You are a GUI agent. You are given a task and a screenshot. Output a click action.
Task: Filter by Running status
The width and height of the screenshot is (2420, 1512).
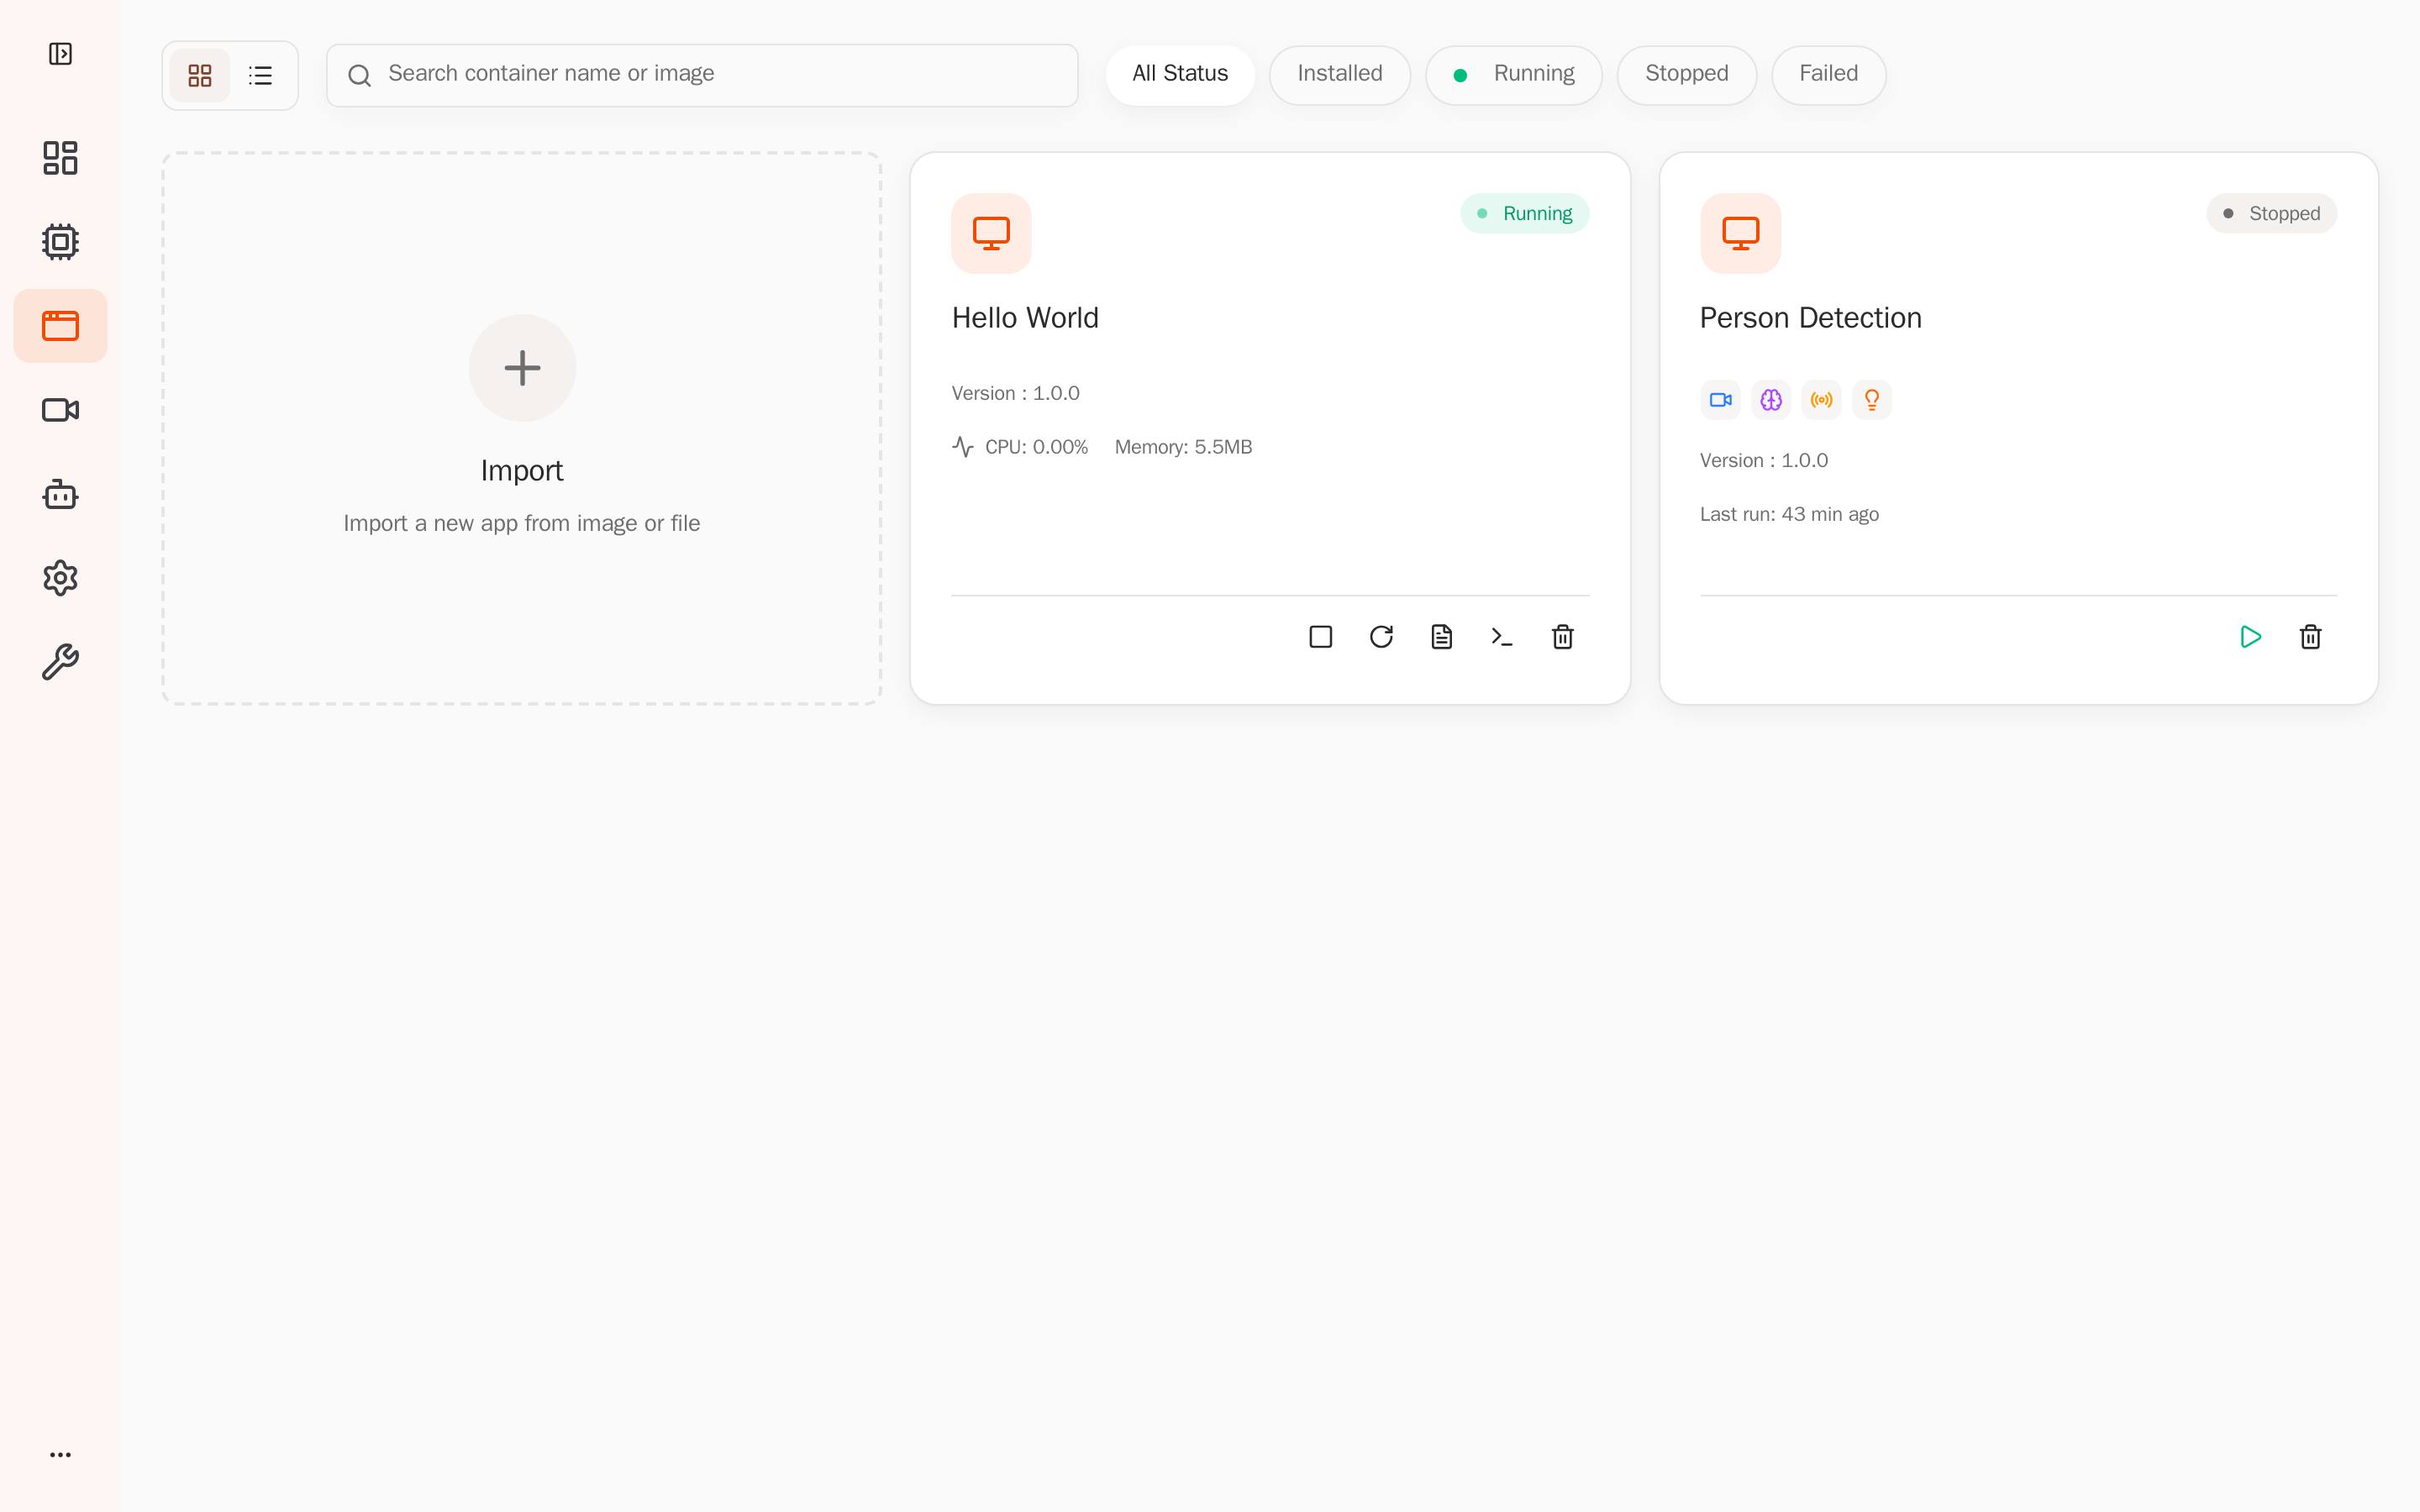(x=1514, y=75)
